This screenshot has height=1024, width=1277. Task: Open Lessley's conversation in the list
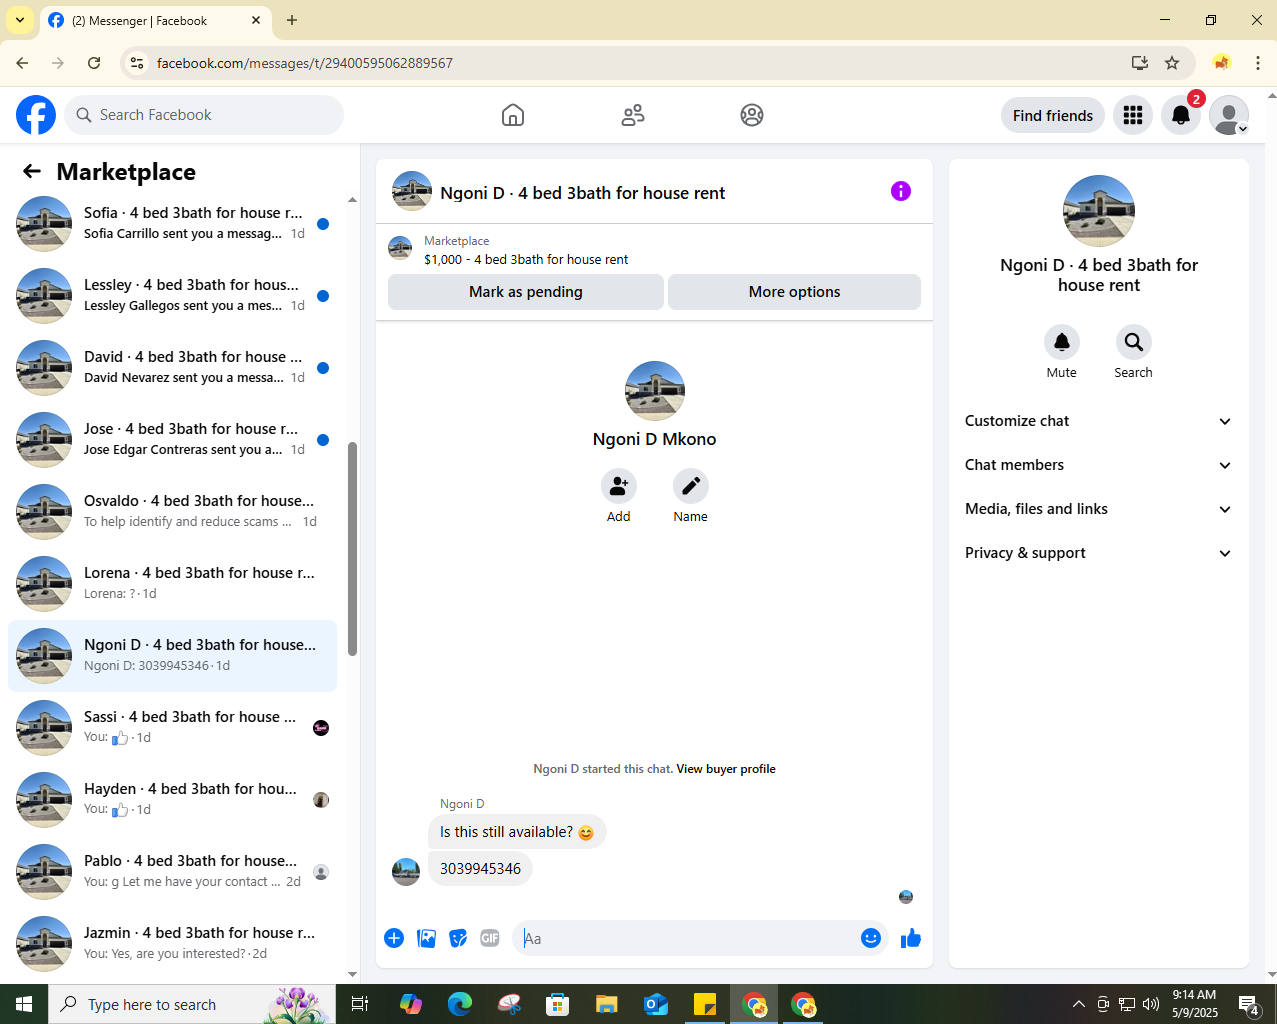click(x=172, y=296)
